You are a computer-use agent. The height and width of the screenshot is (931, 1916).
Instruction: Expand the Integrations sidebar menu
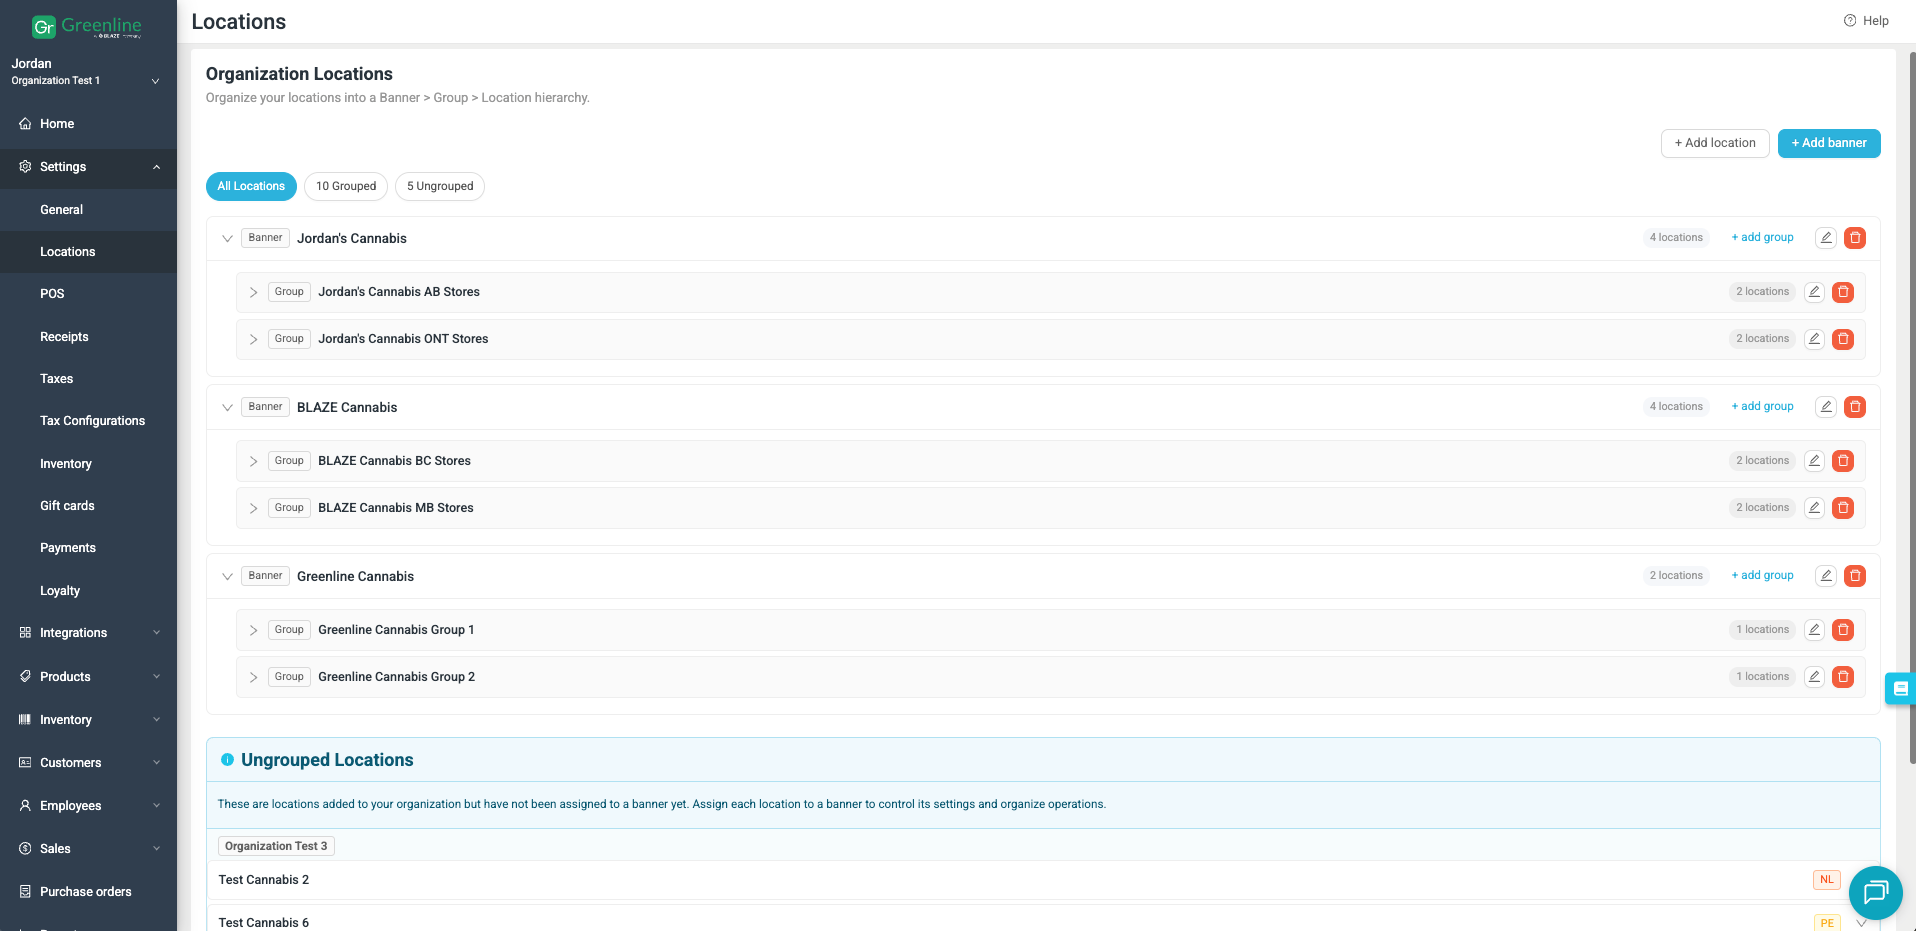pyautogui.click(x=88, y=633)
